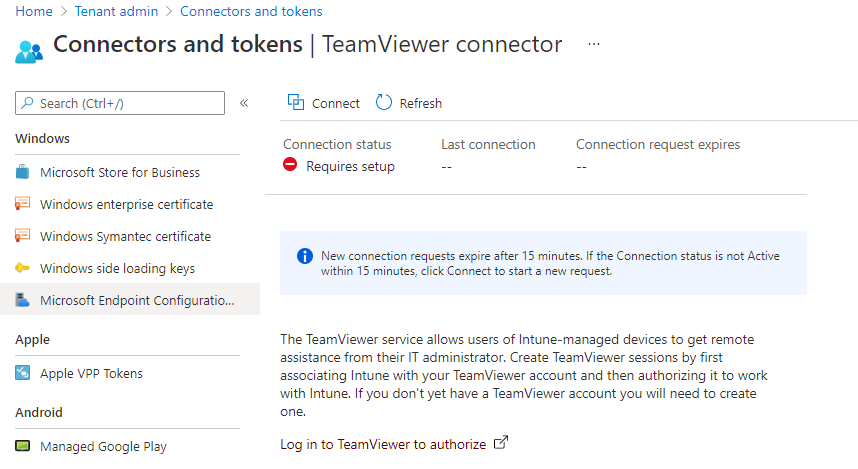Click the Connection request expires header
858x469 pixels.
point(658,144)
